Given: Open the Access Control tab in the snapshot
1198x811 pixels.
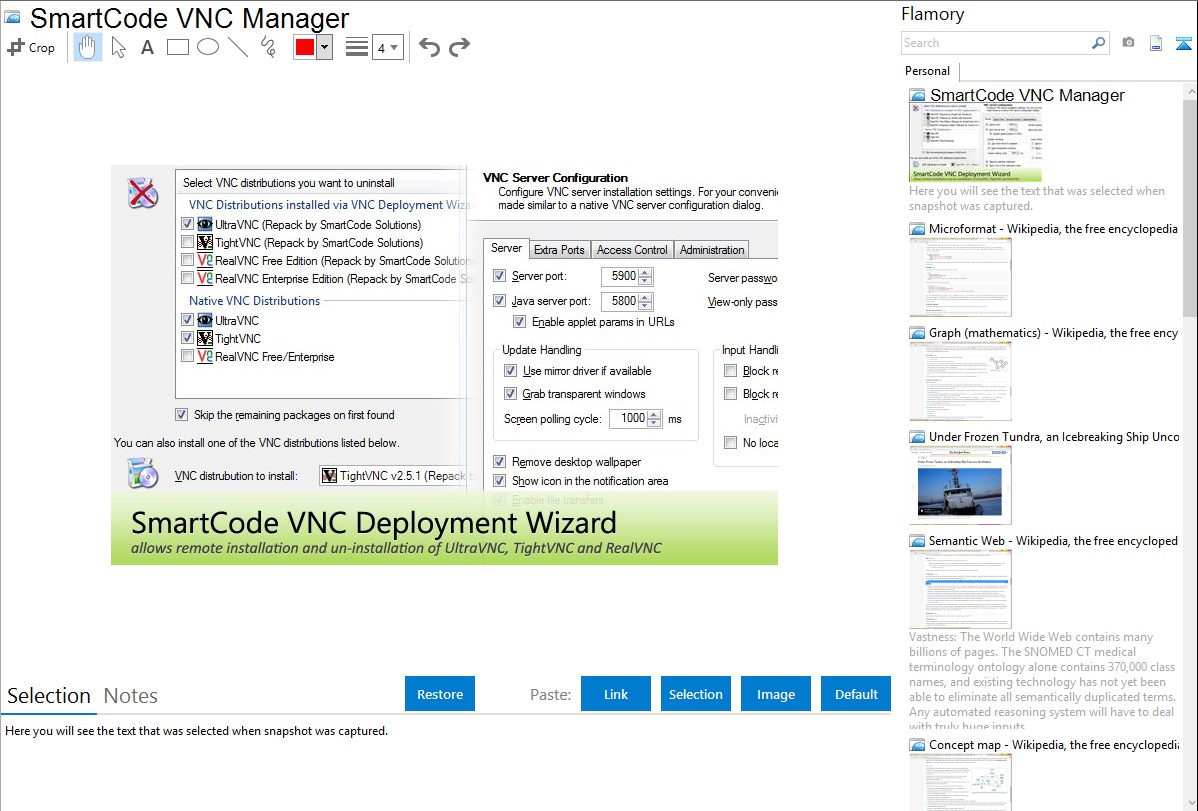Looking at the screenshot, I should point(632,250).
